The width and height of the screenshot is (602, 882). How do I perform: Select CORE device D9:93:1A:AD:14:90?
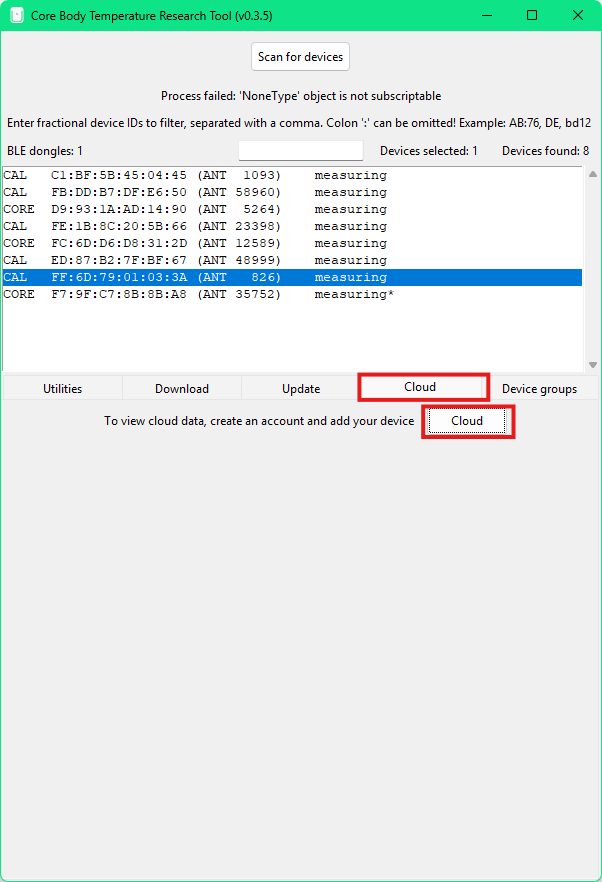[x=292, y=209]
